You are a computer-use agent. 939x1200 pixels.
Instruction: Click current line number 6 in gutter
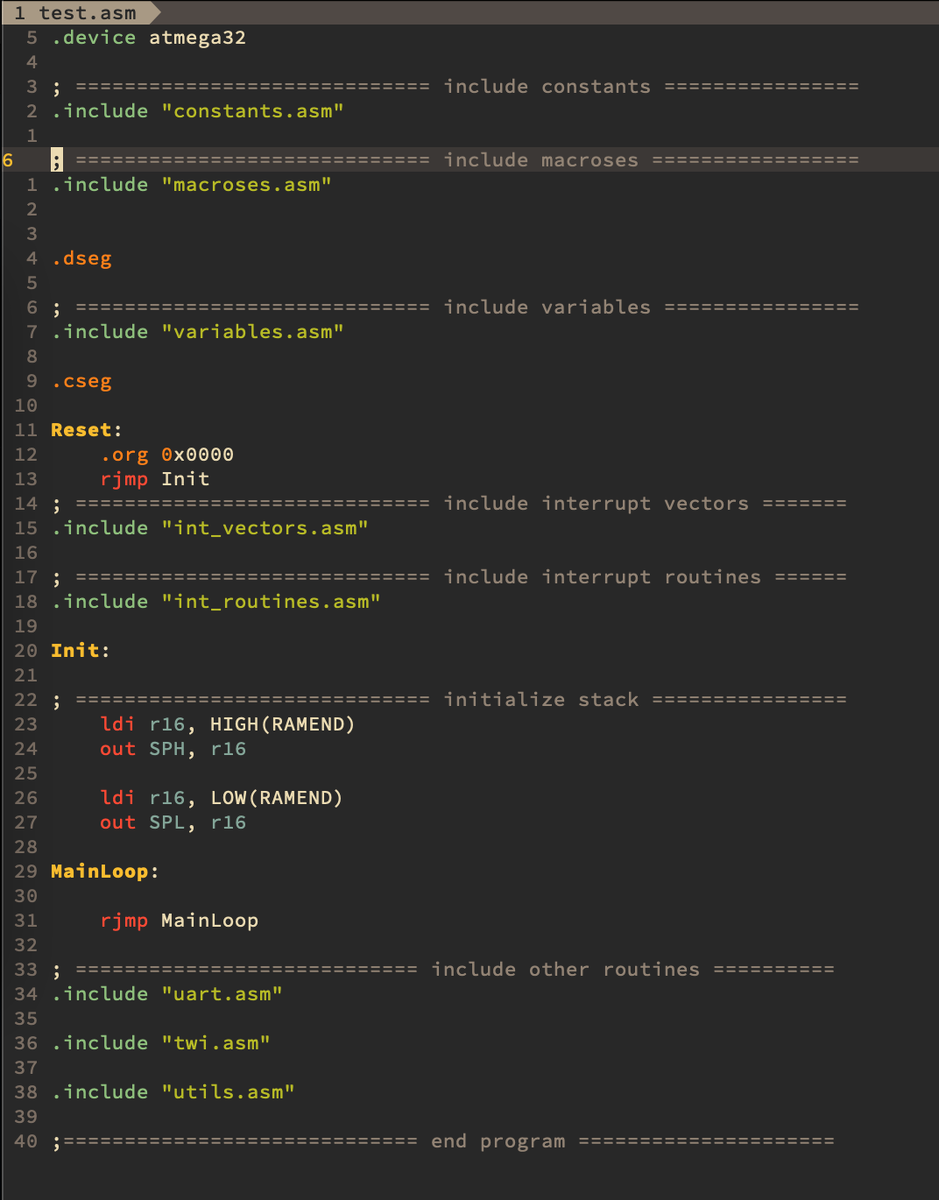pos(8,160)
